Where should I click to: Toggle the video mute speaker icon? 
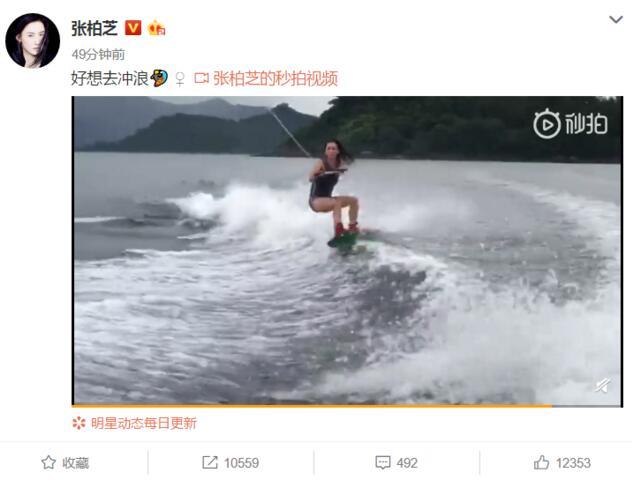coord(603,385)
